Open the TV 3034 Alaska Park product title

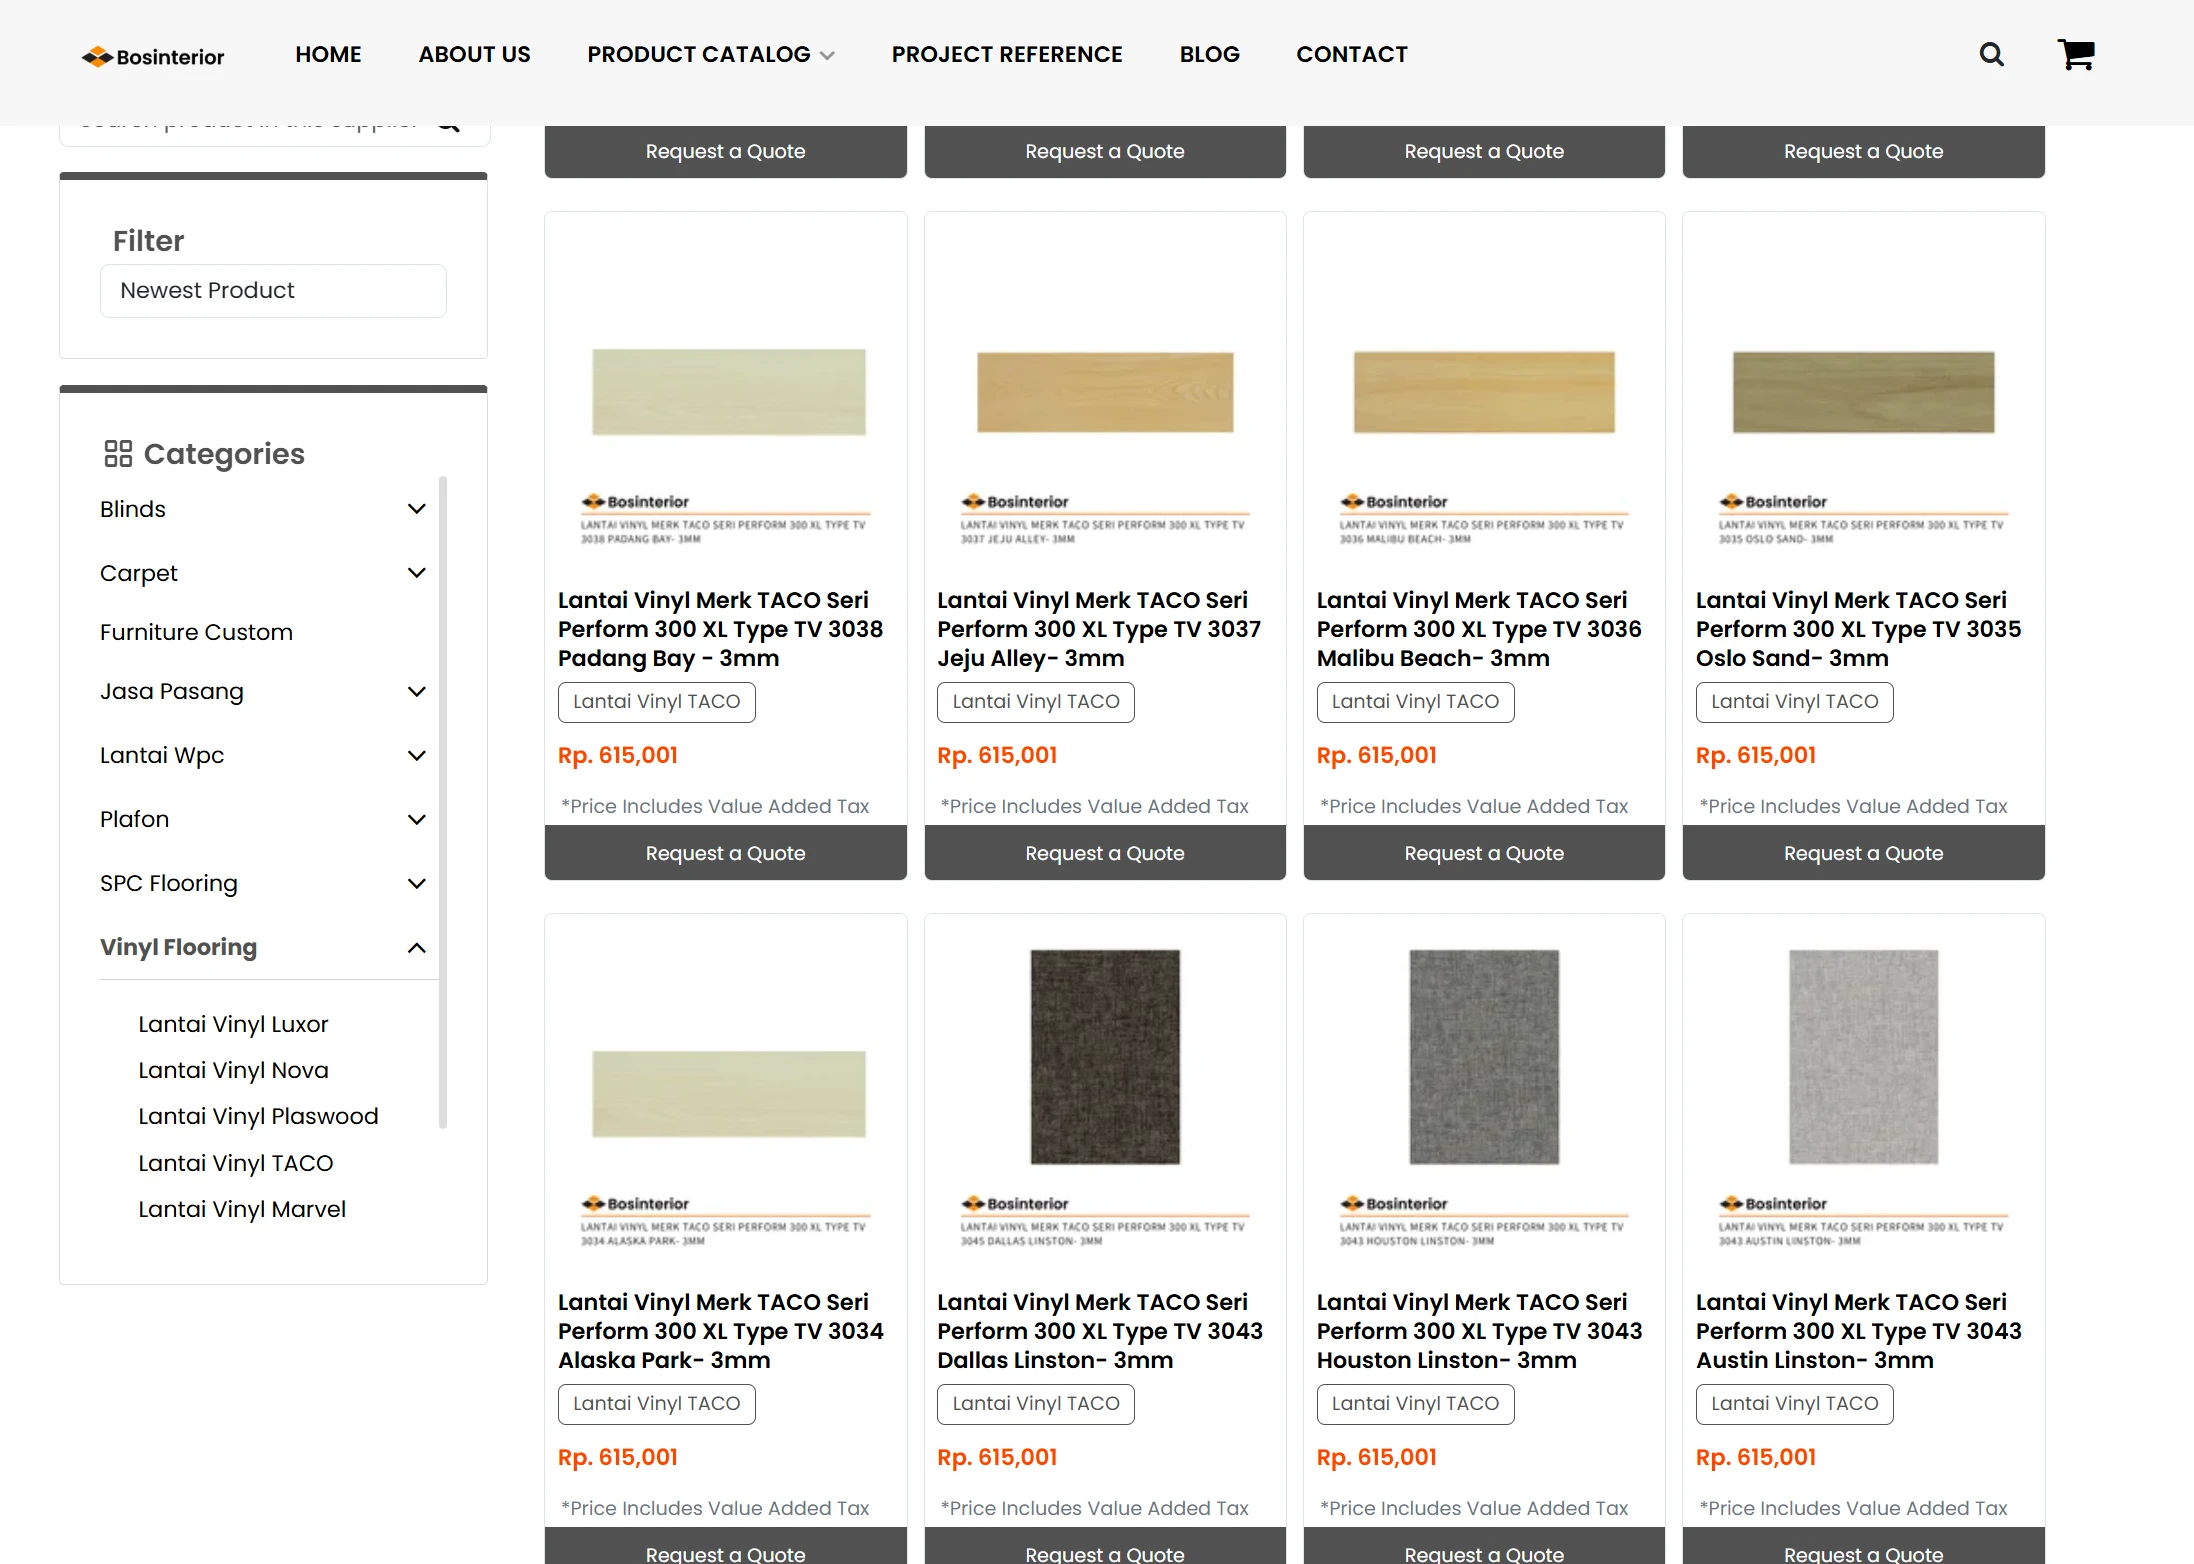tap(721, 1331)
